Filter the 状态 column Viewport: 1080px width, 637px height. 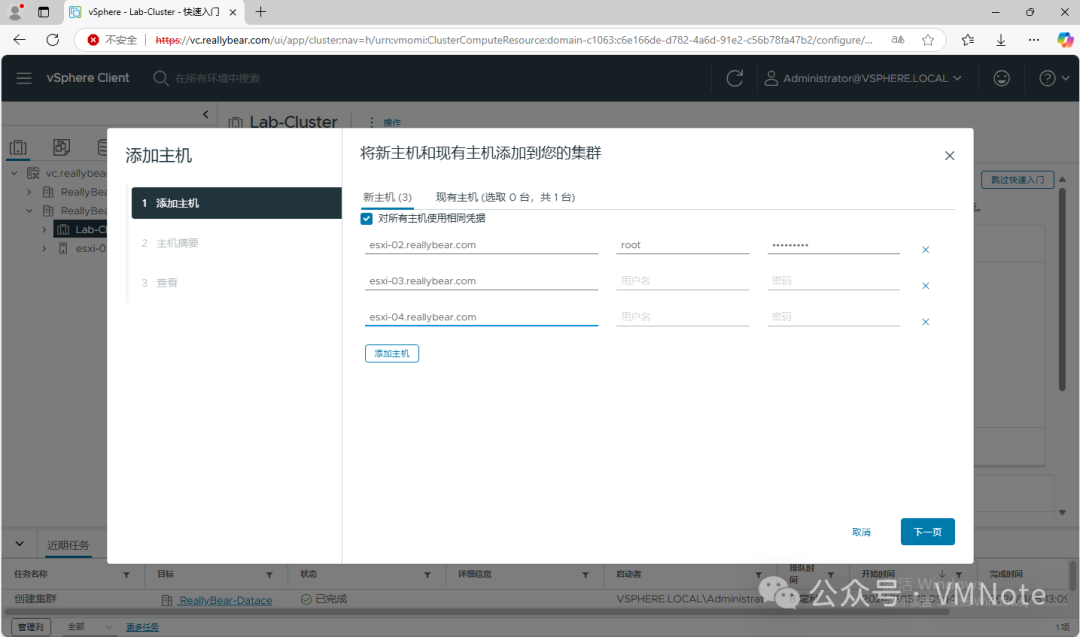[427, 574]
